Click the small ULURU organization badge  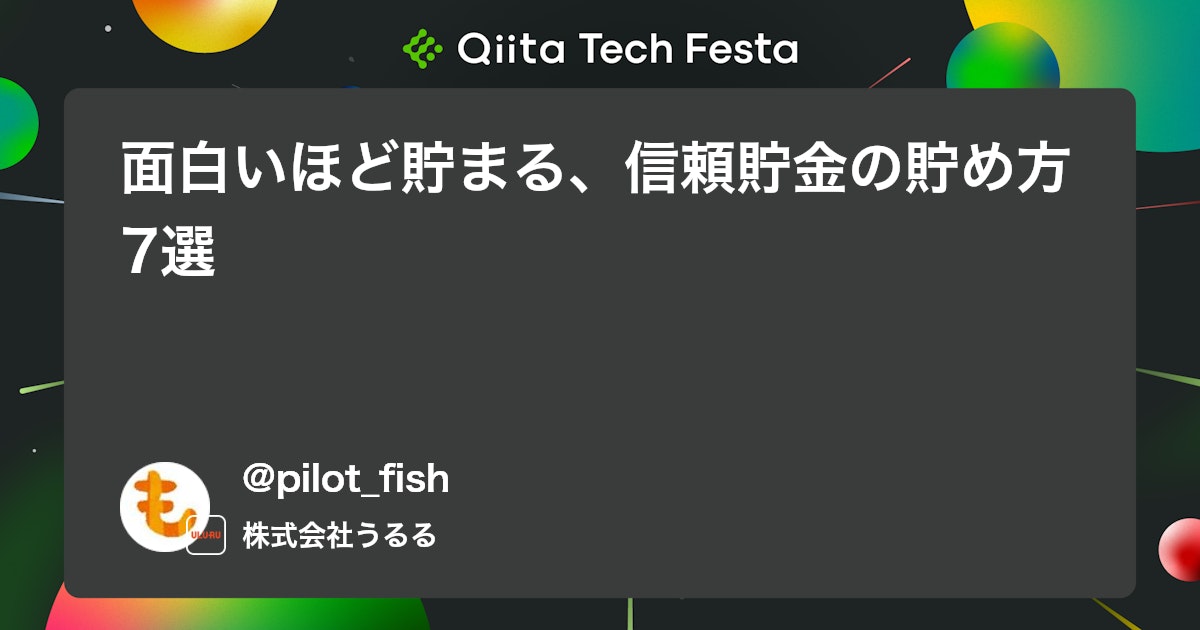point(206,535)
